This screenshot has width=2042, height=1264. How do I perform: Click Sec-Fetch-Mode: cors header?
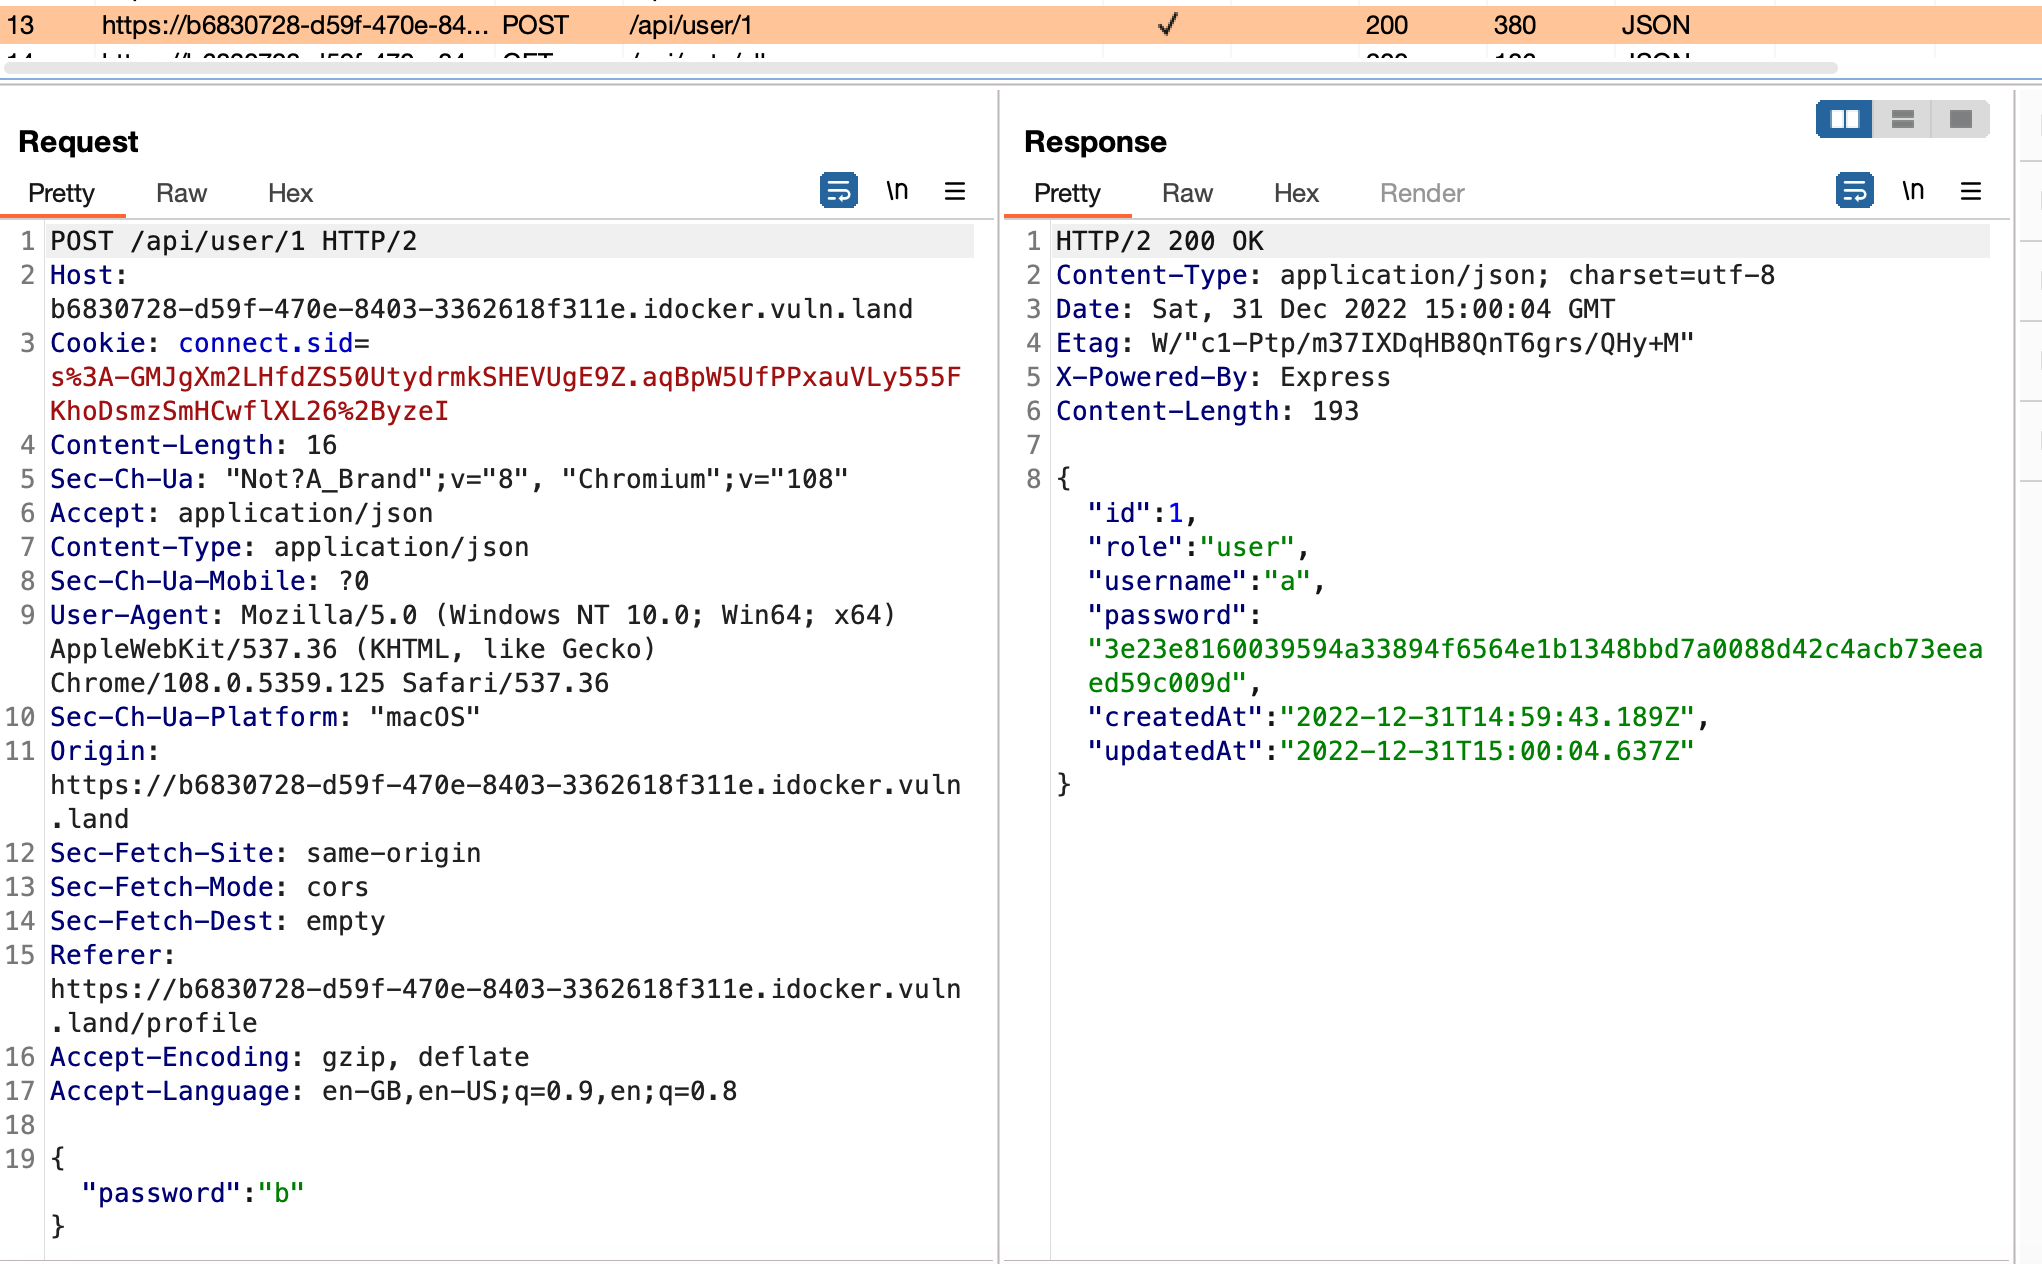click(x=209, y=887)
